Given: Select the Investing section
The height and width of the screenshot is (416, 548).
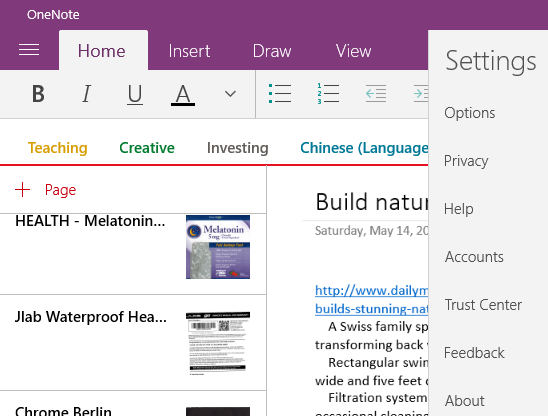Looking at the screenshot, I should [x=238, y=148].
